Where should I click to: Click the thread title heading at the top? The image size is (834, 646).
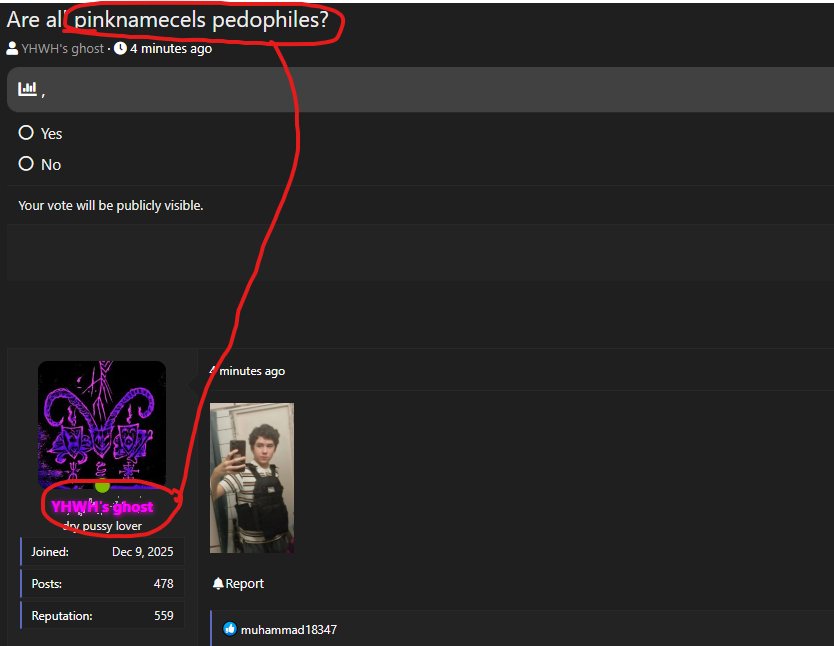168,19
